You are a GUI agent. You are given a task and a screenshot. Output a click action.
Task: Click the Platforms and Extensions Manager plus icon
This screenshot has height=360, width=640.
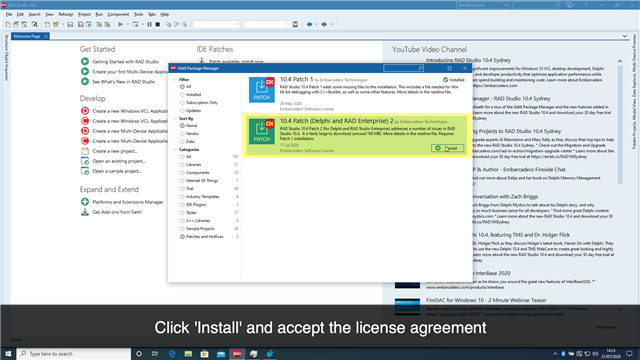85,202
